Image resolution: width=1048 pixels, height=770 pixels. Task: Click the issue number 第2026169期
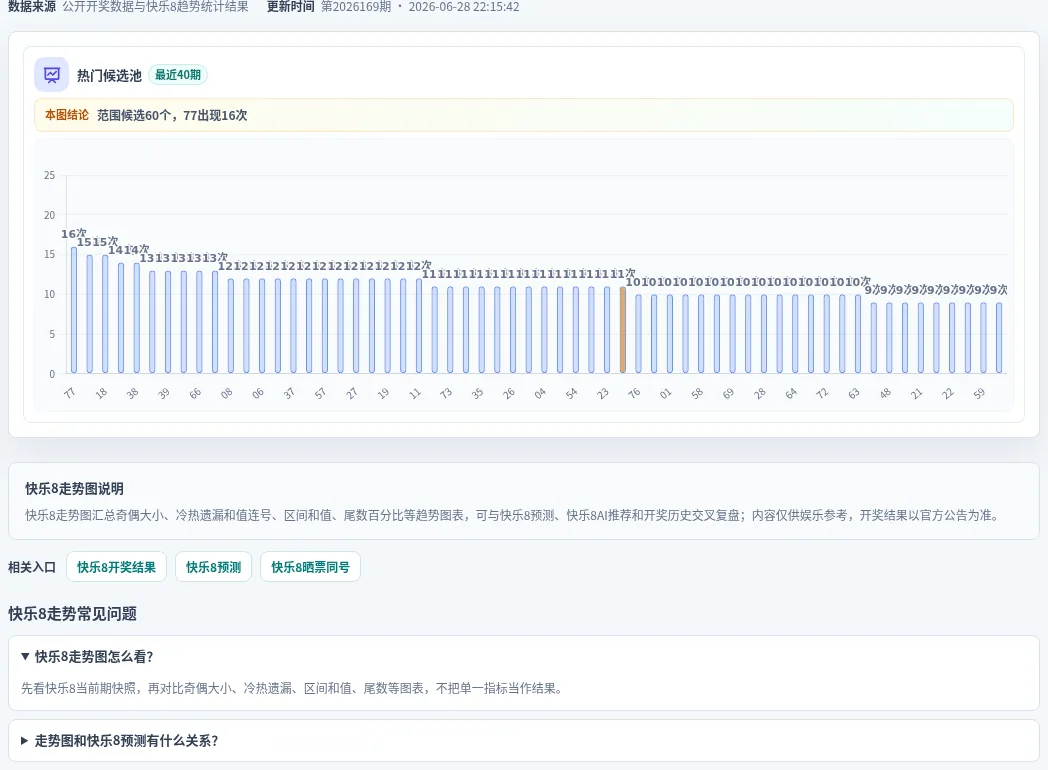point(356,7)
